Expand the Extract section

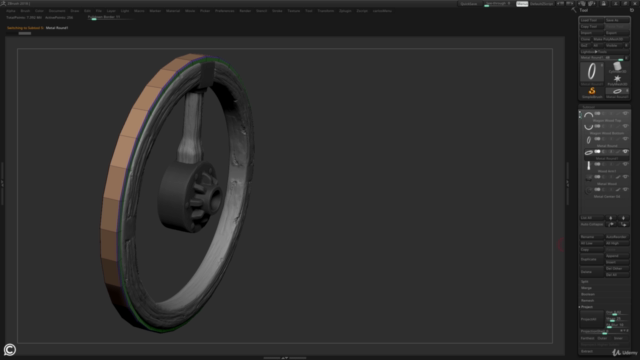(x=587, y=351)
